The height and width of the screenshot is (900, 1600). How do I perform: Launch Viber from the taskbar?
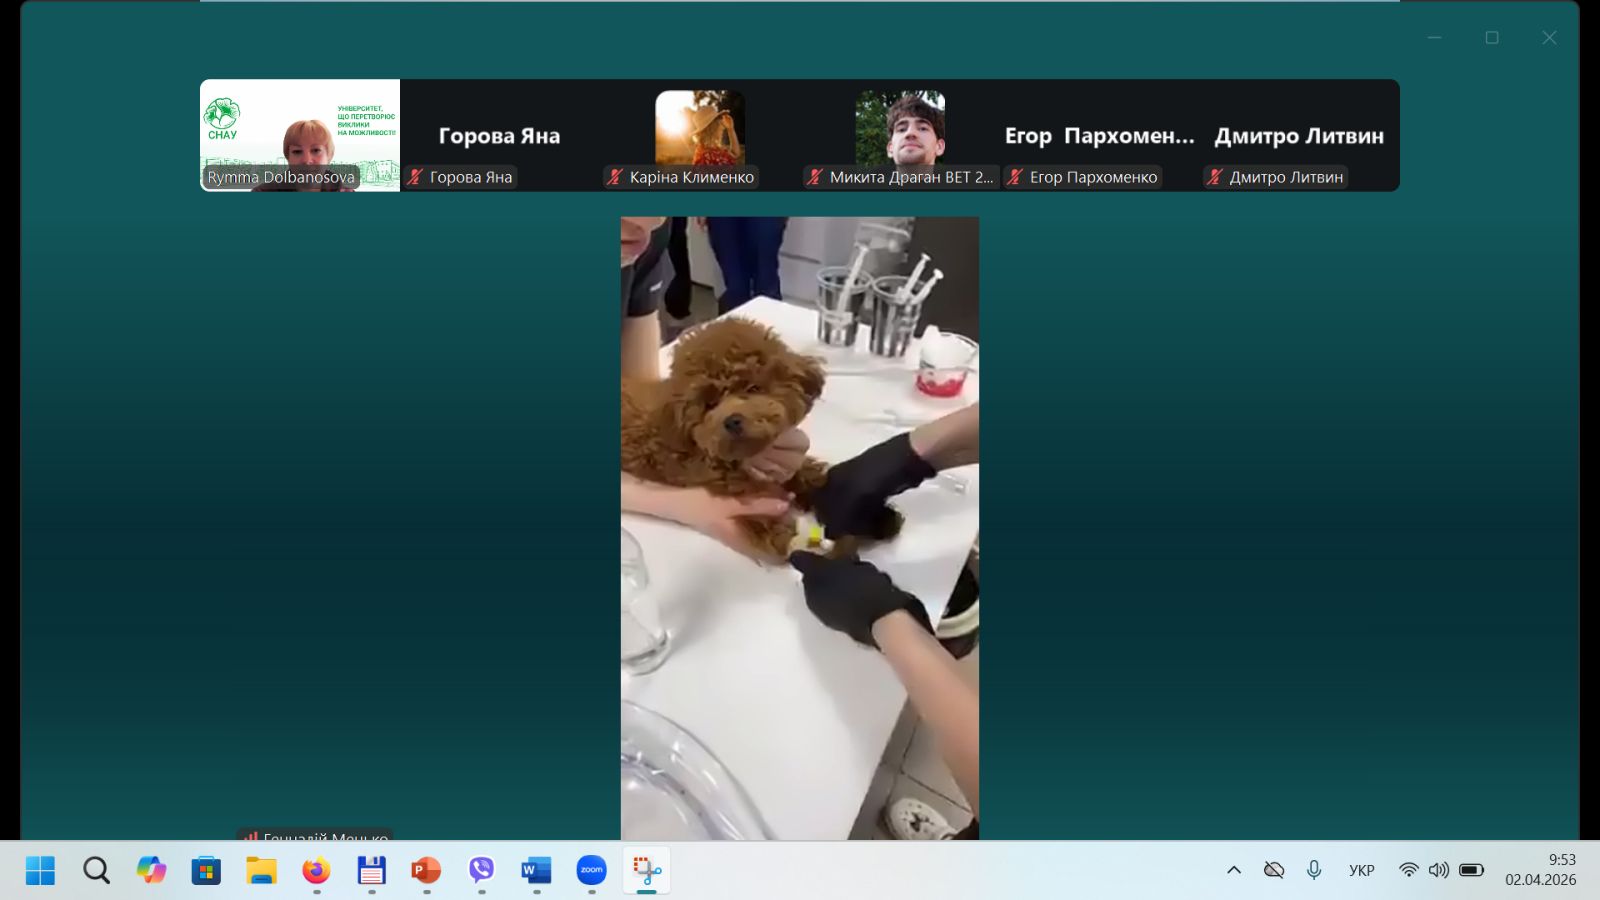(482, 870)
